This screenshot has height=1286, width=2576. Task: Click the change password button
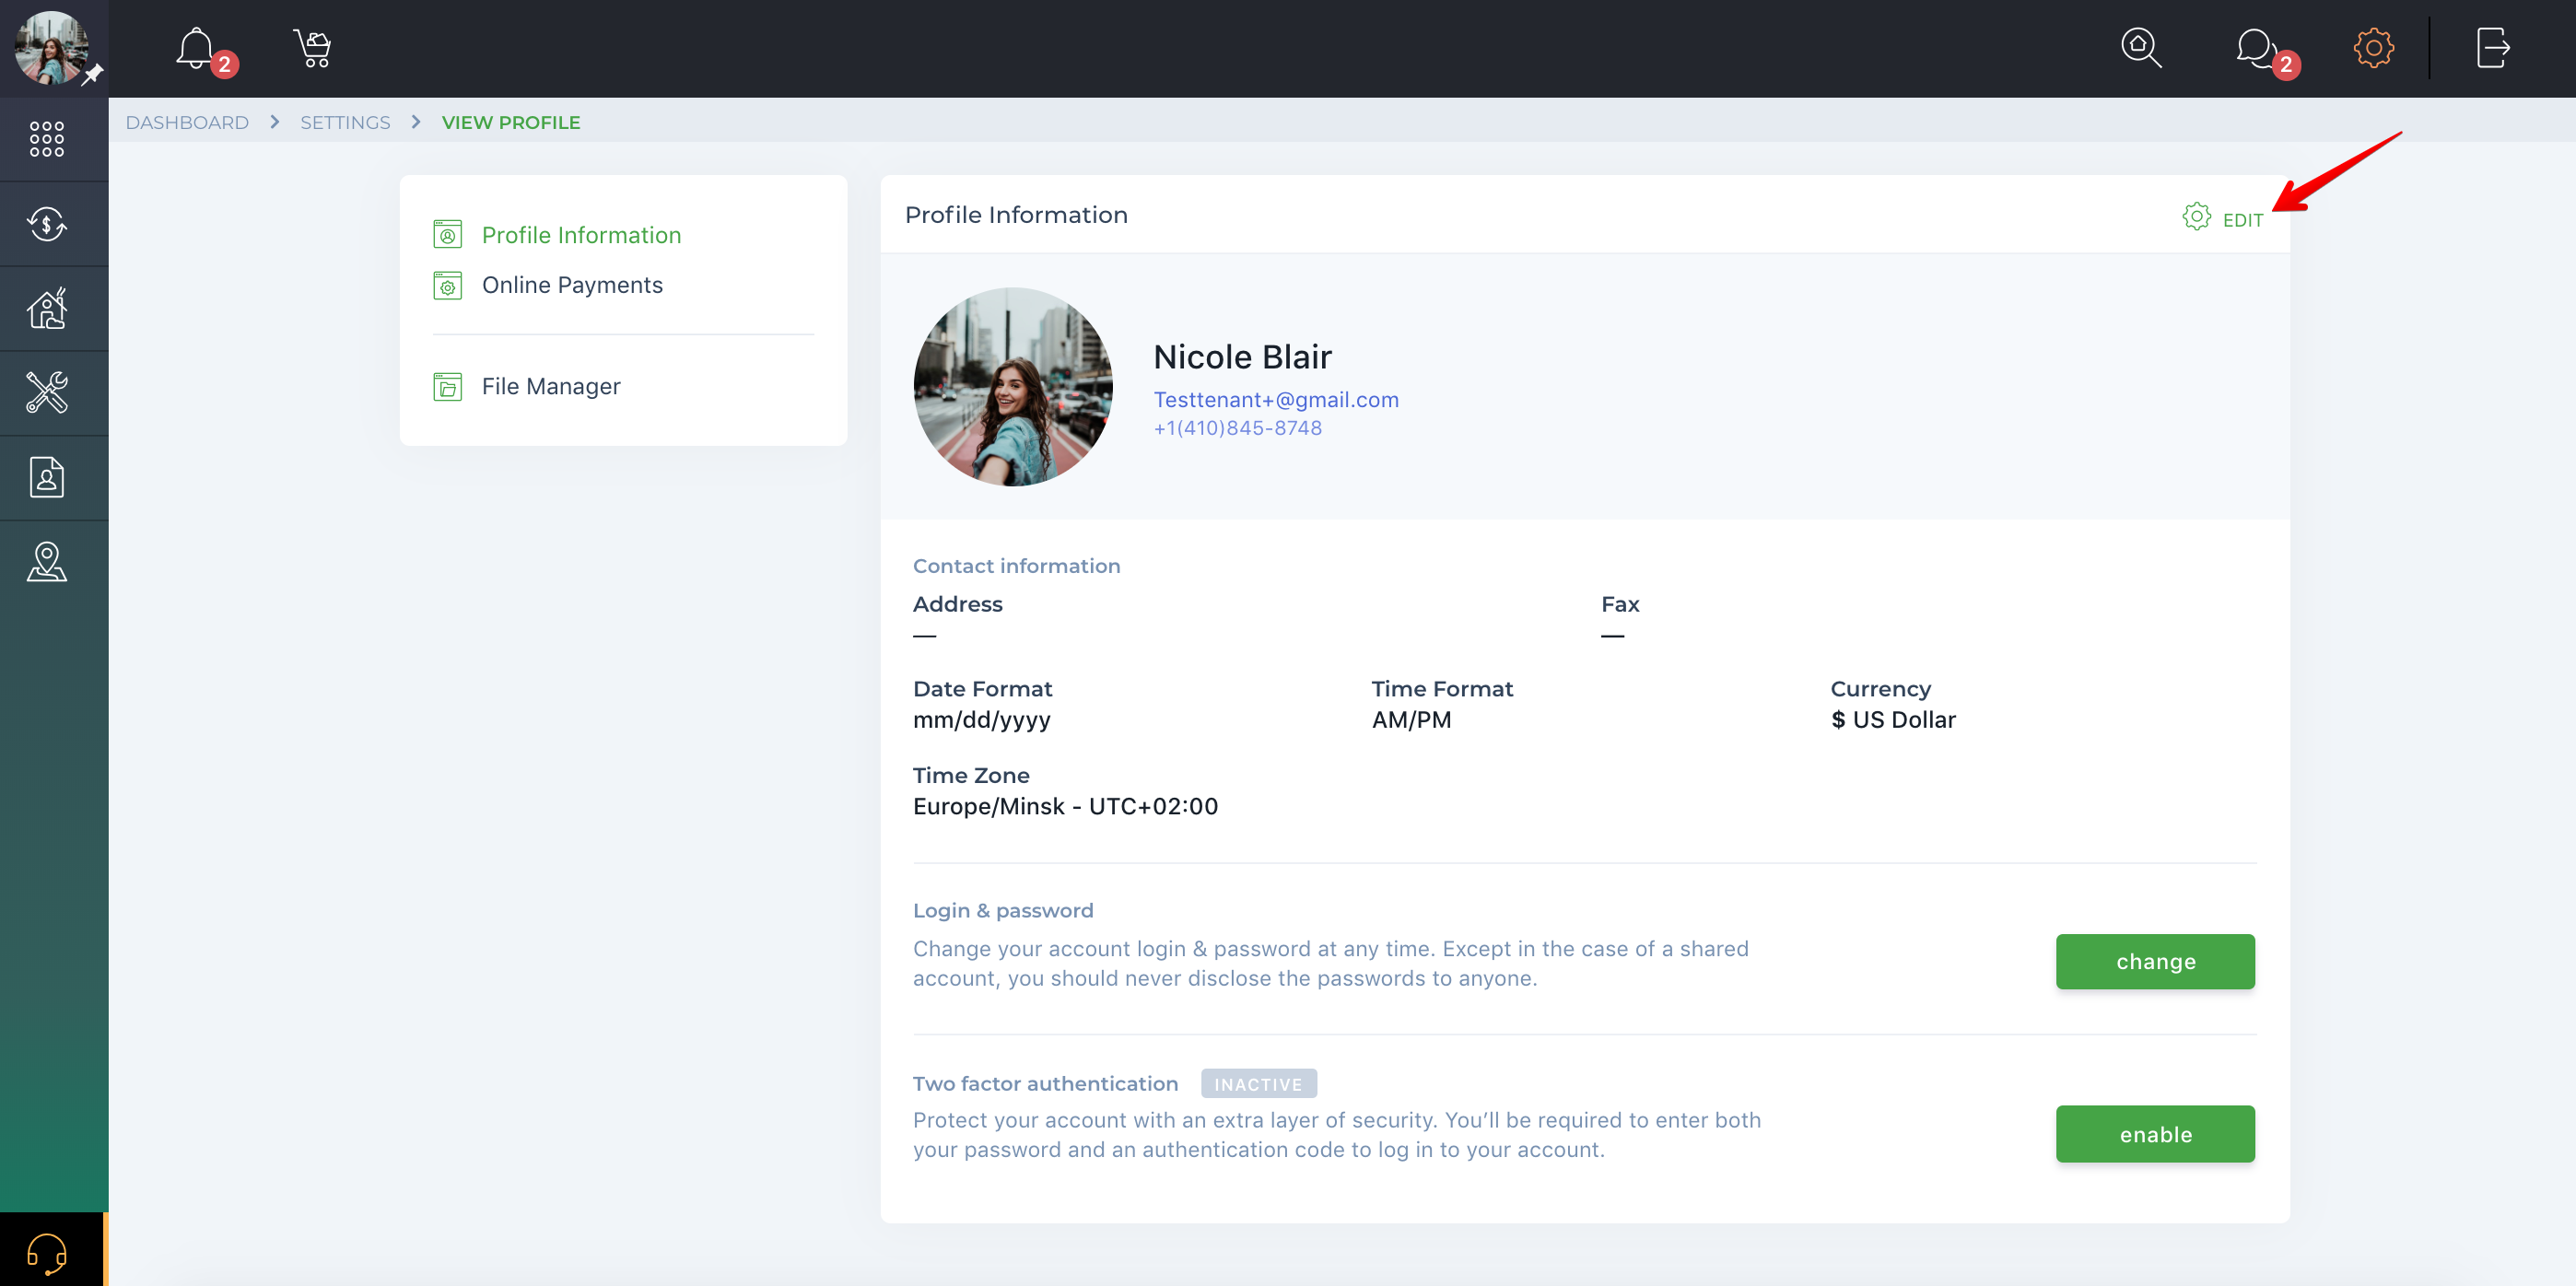point(2155,961)
